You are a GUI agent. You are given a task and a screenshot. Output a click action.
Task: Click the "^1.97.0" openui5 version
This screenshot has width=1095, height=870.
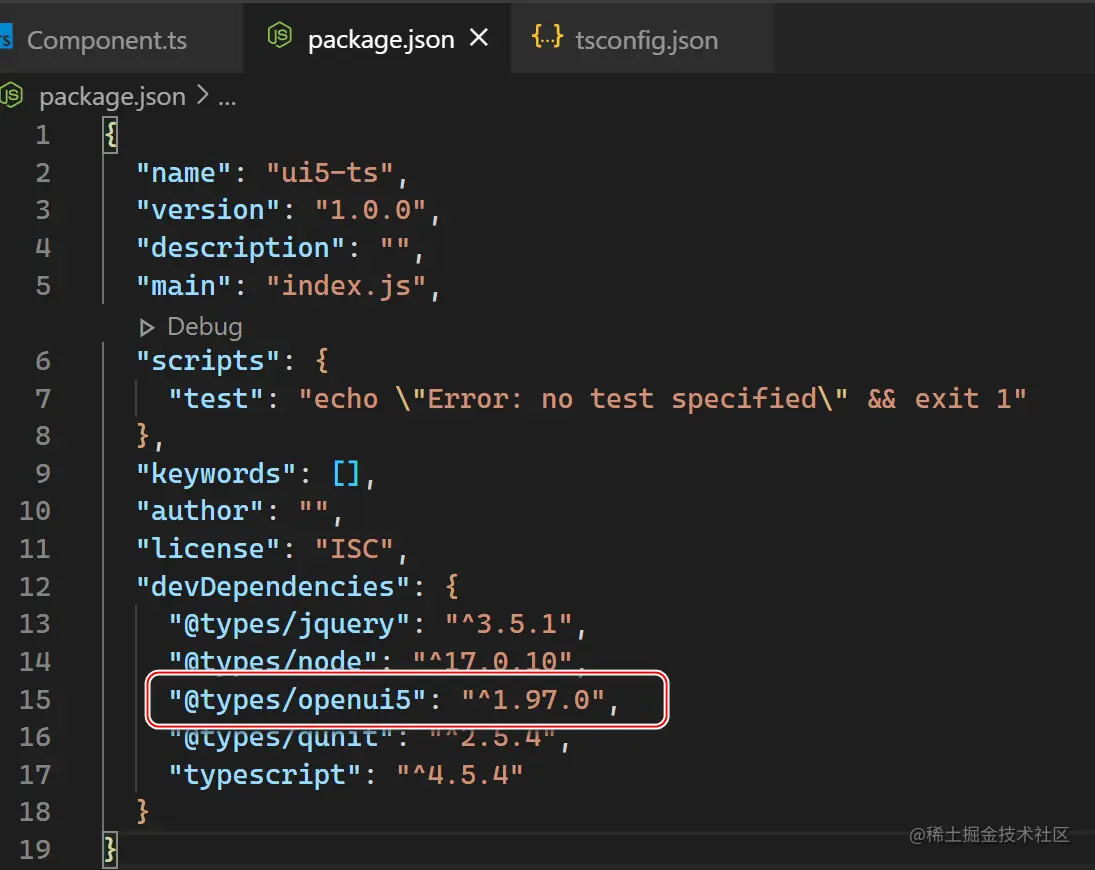[533, 700]
